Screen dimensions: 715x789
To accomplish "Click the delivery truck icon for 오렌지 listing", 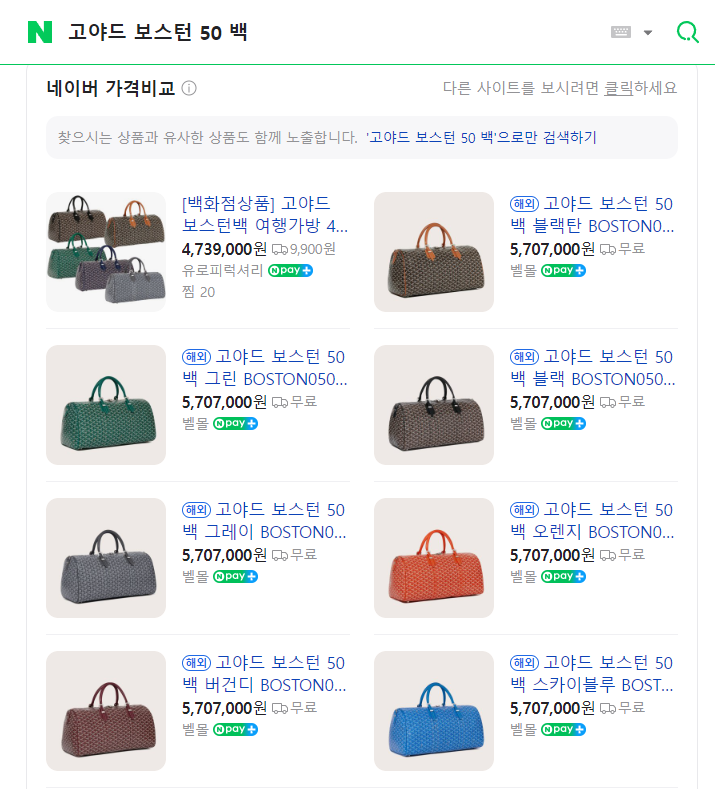I will 608,555.
